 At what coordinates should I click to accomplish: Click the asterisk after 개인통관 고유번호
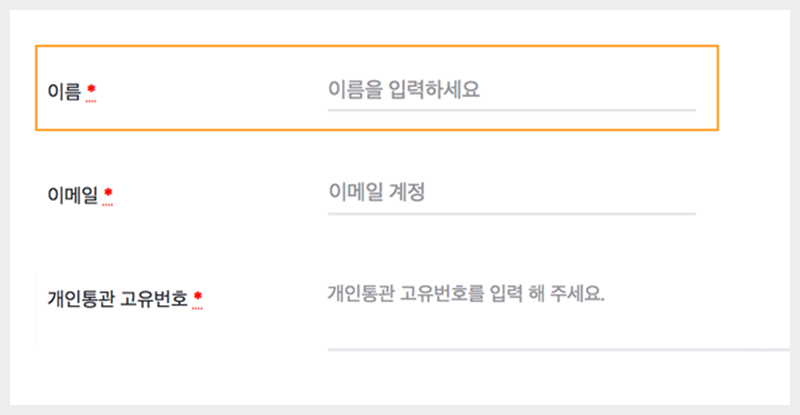[x=197, y=296]
